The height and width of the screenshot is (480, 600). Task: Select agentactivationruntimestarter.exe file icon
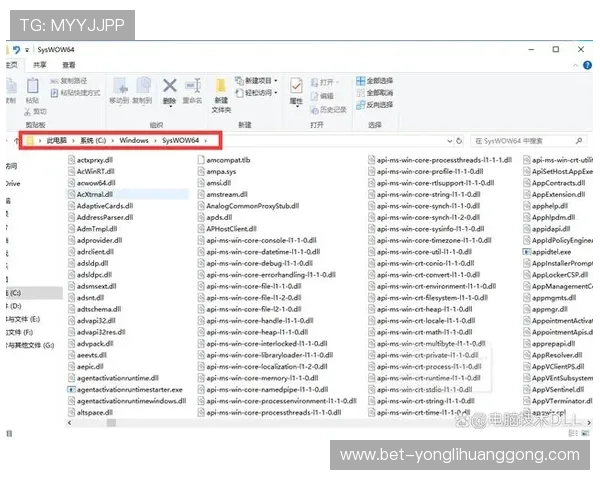pos(71,390)
